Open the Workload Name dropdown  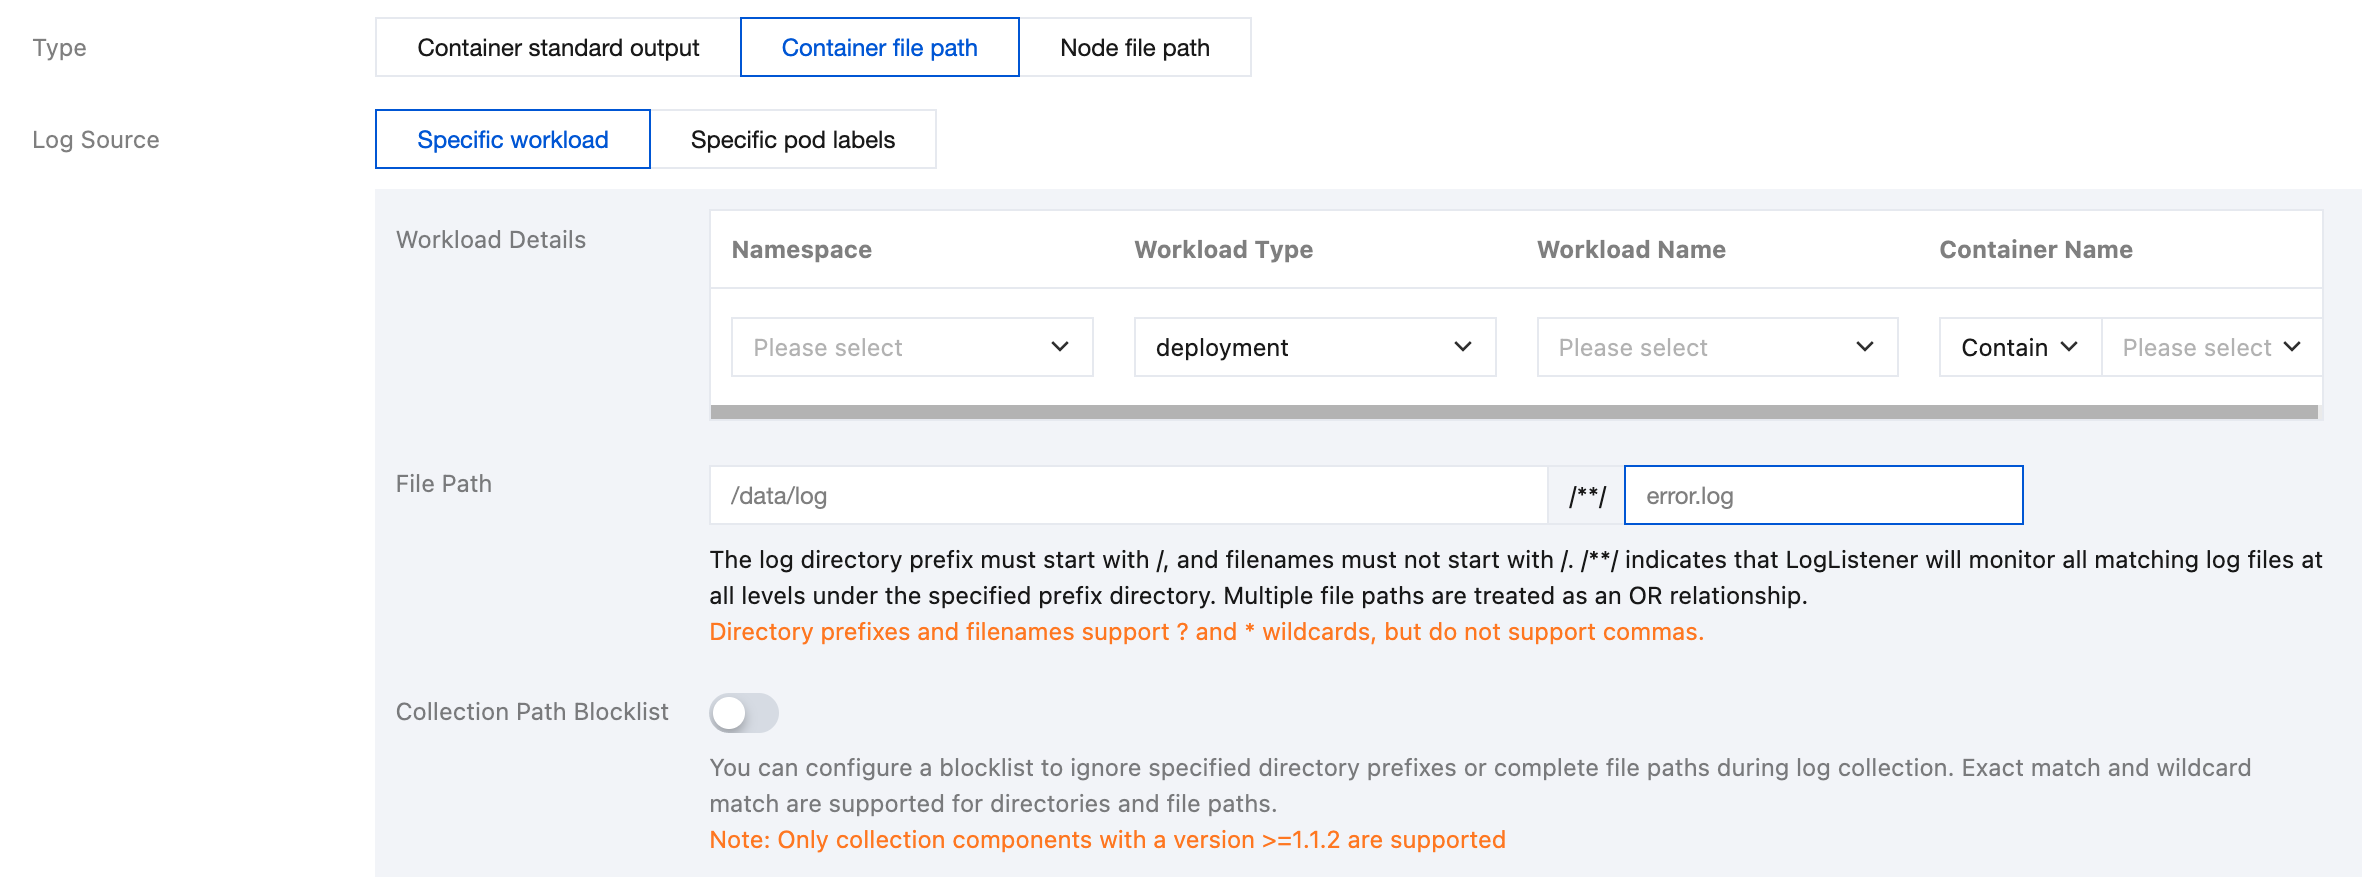[x=1716, y=347]
